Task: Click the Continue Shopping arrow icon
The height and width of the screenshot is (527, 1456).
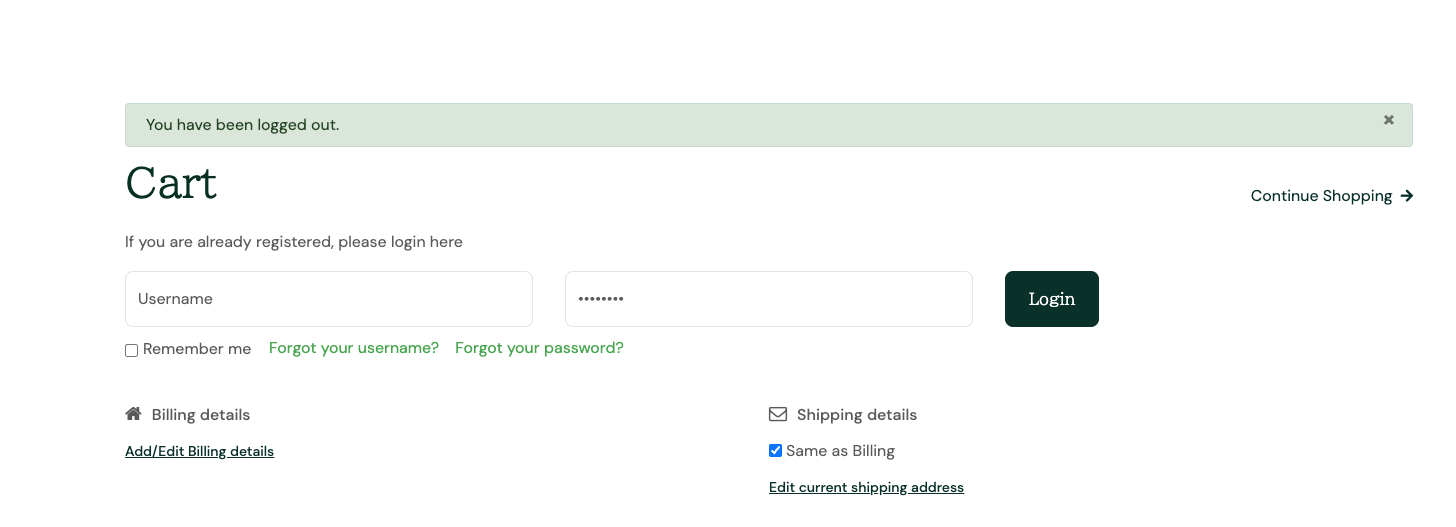Action: [1407, 196]
